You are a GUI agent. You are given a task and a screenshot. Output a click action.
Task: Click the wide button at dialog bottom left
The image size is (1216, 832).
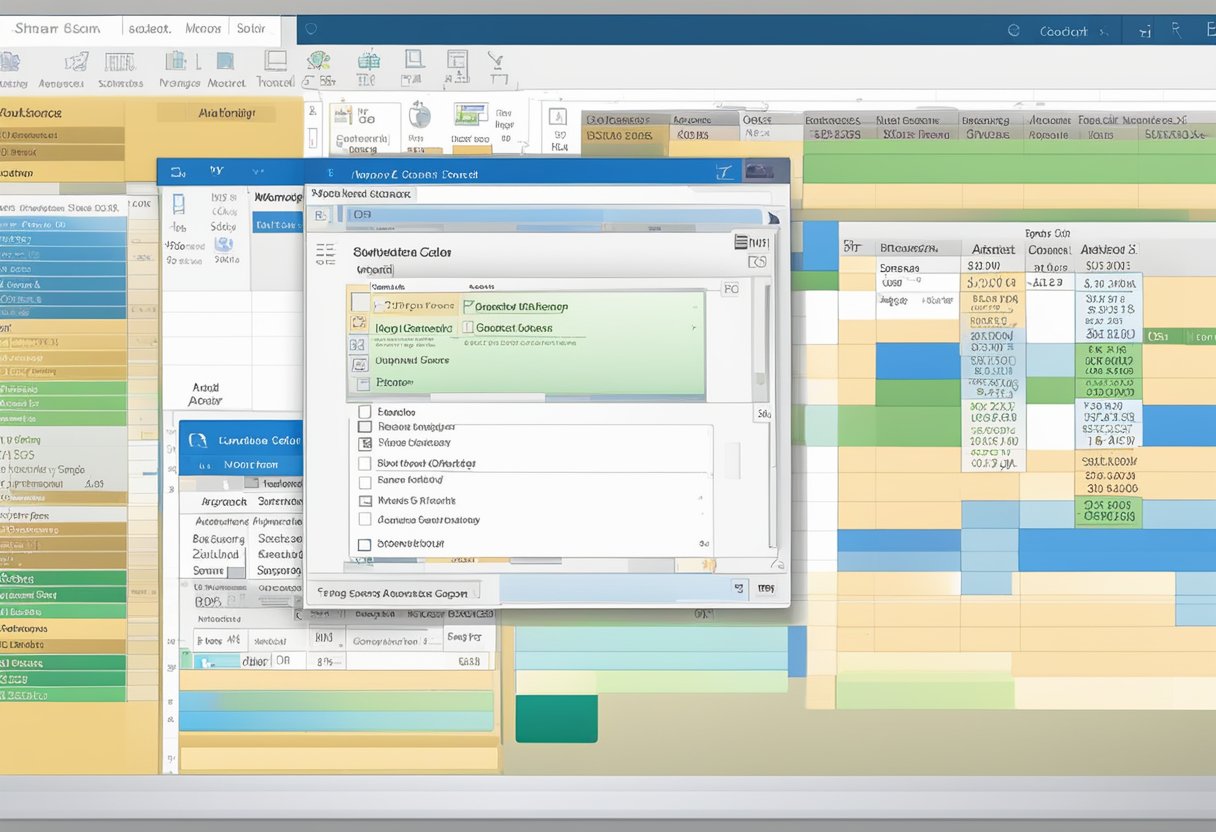392,592
